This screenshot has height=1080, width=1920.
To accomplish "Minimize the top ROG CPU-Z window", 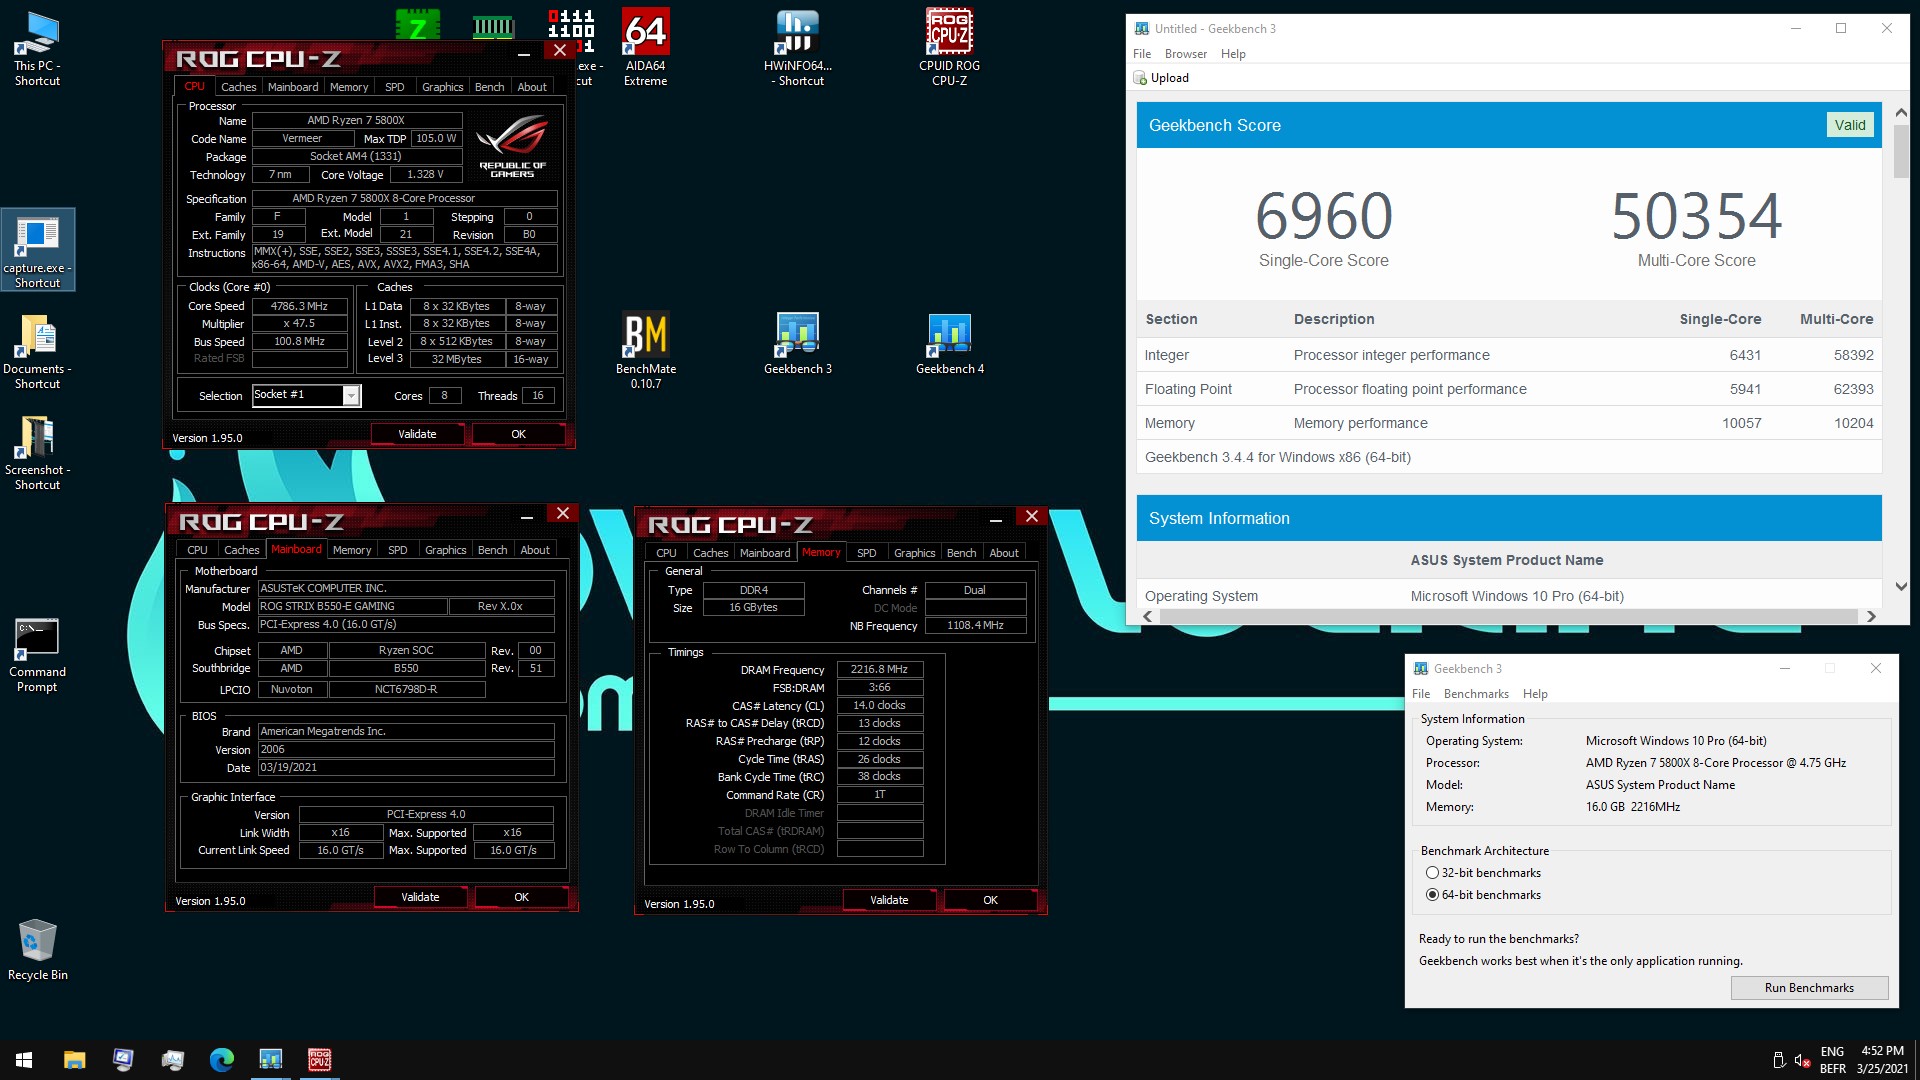I will [523, 52].
